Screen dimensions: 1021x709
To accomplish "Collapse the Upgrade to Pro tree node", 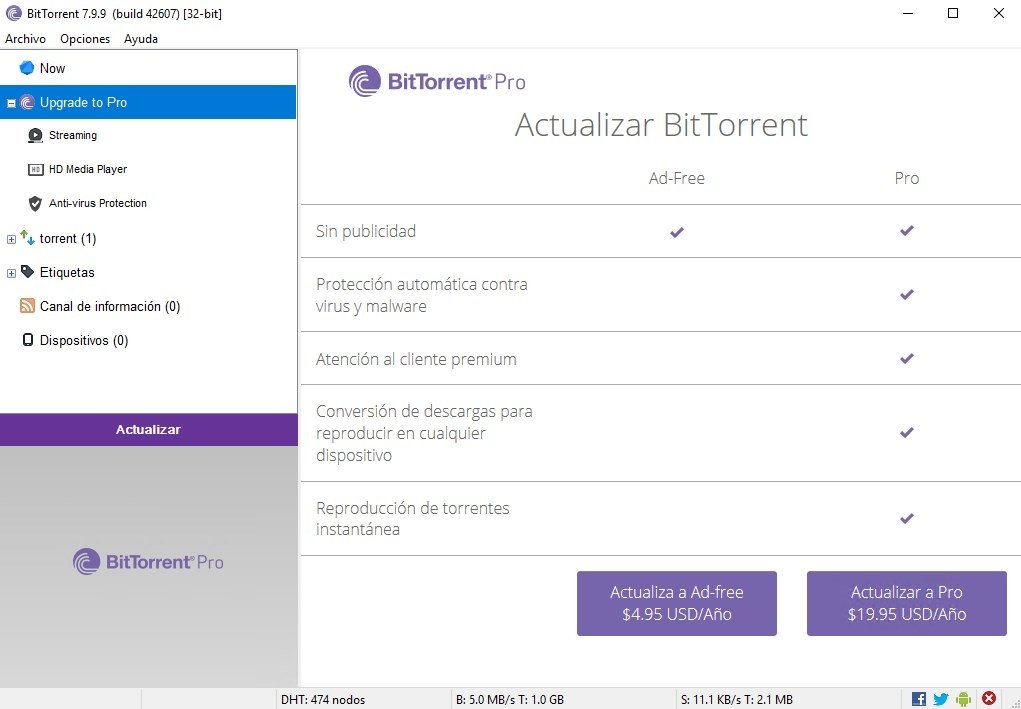I will pos(11,104).
